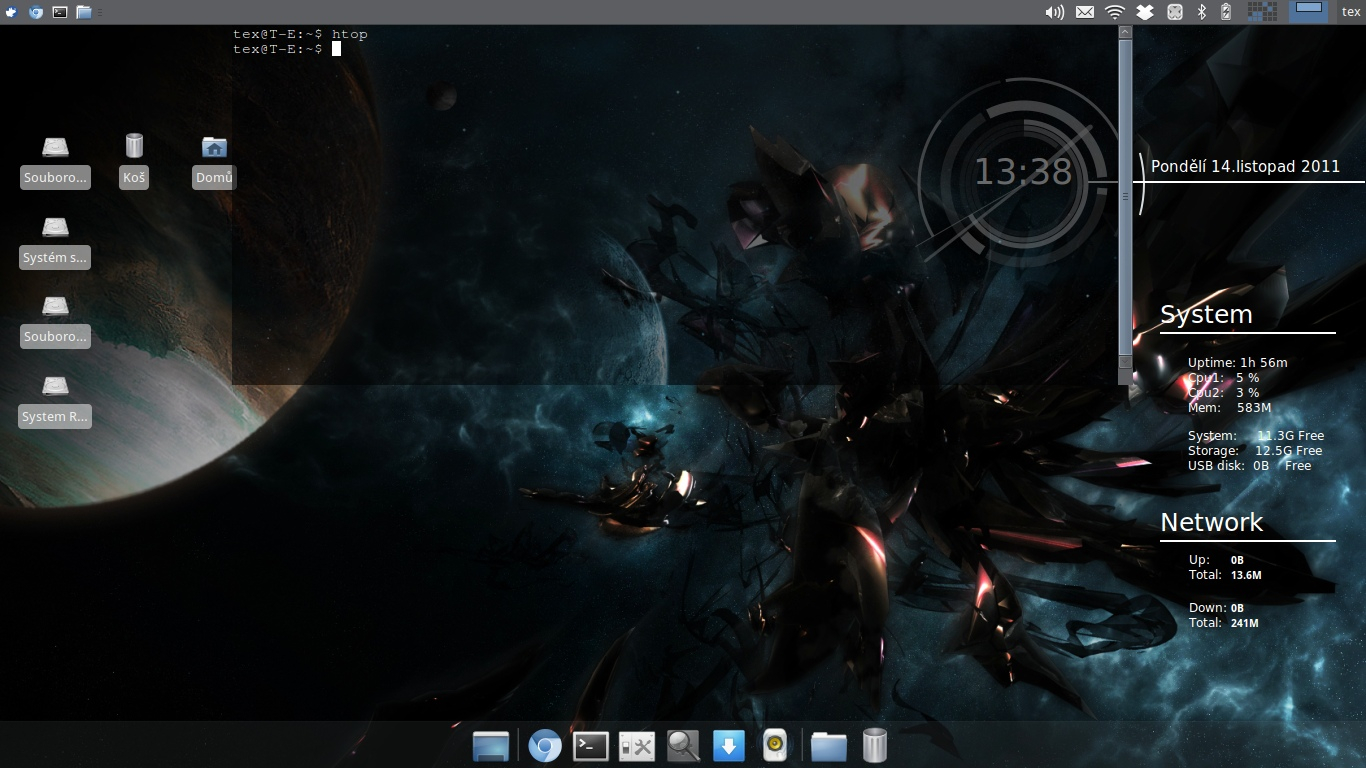Open settings manager in the dock
1366x768 pixels.
[637, 746]
